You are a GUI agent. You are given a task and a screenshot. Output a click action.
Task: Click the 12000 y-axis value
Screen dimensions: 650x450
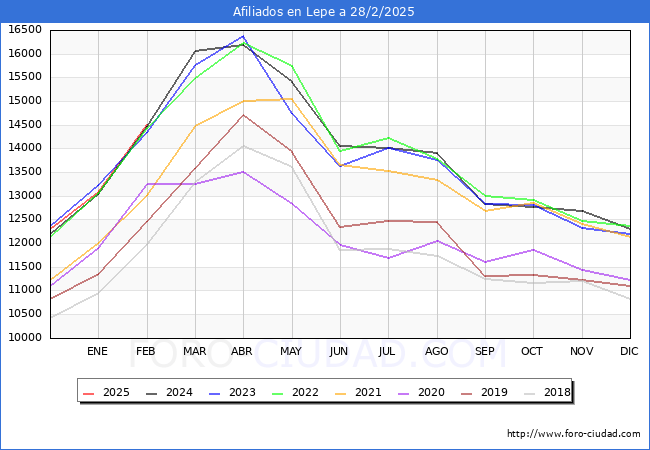click(25, 243)
